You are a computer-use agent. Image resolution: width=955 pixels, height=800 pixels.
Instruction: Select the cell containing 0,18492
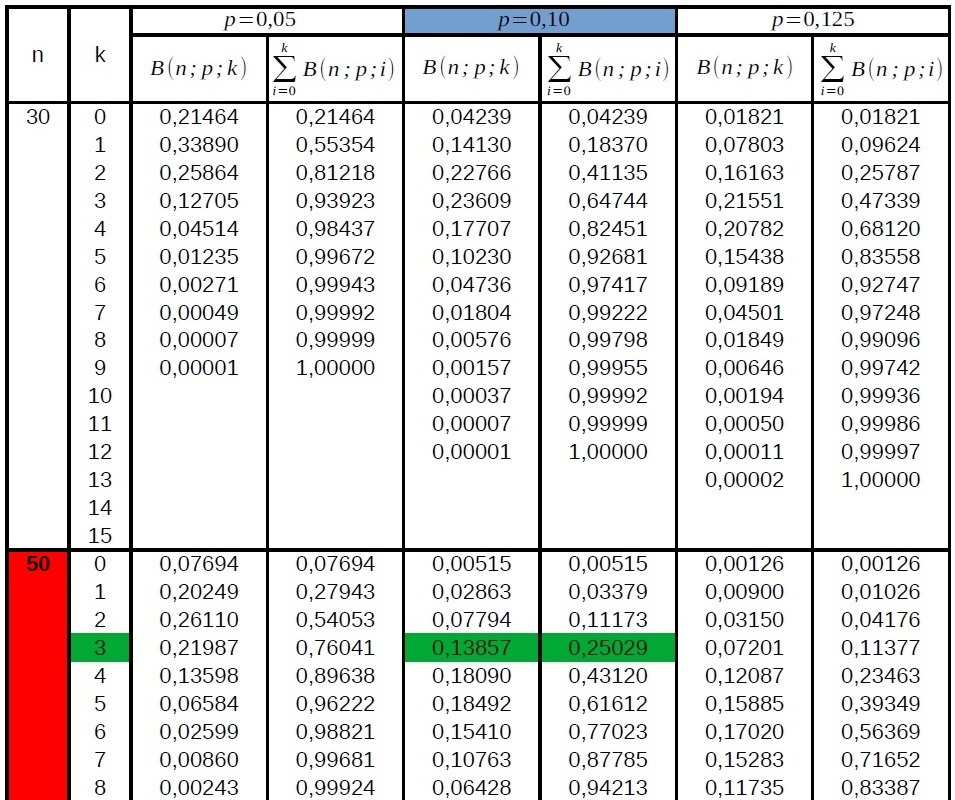[472, 704]
